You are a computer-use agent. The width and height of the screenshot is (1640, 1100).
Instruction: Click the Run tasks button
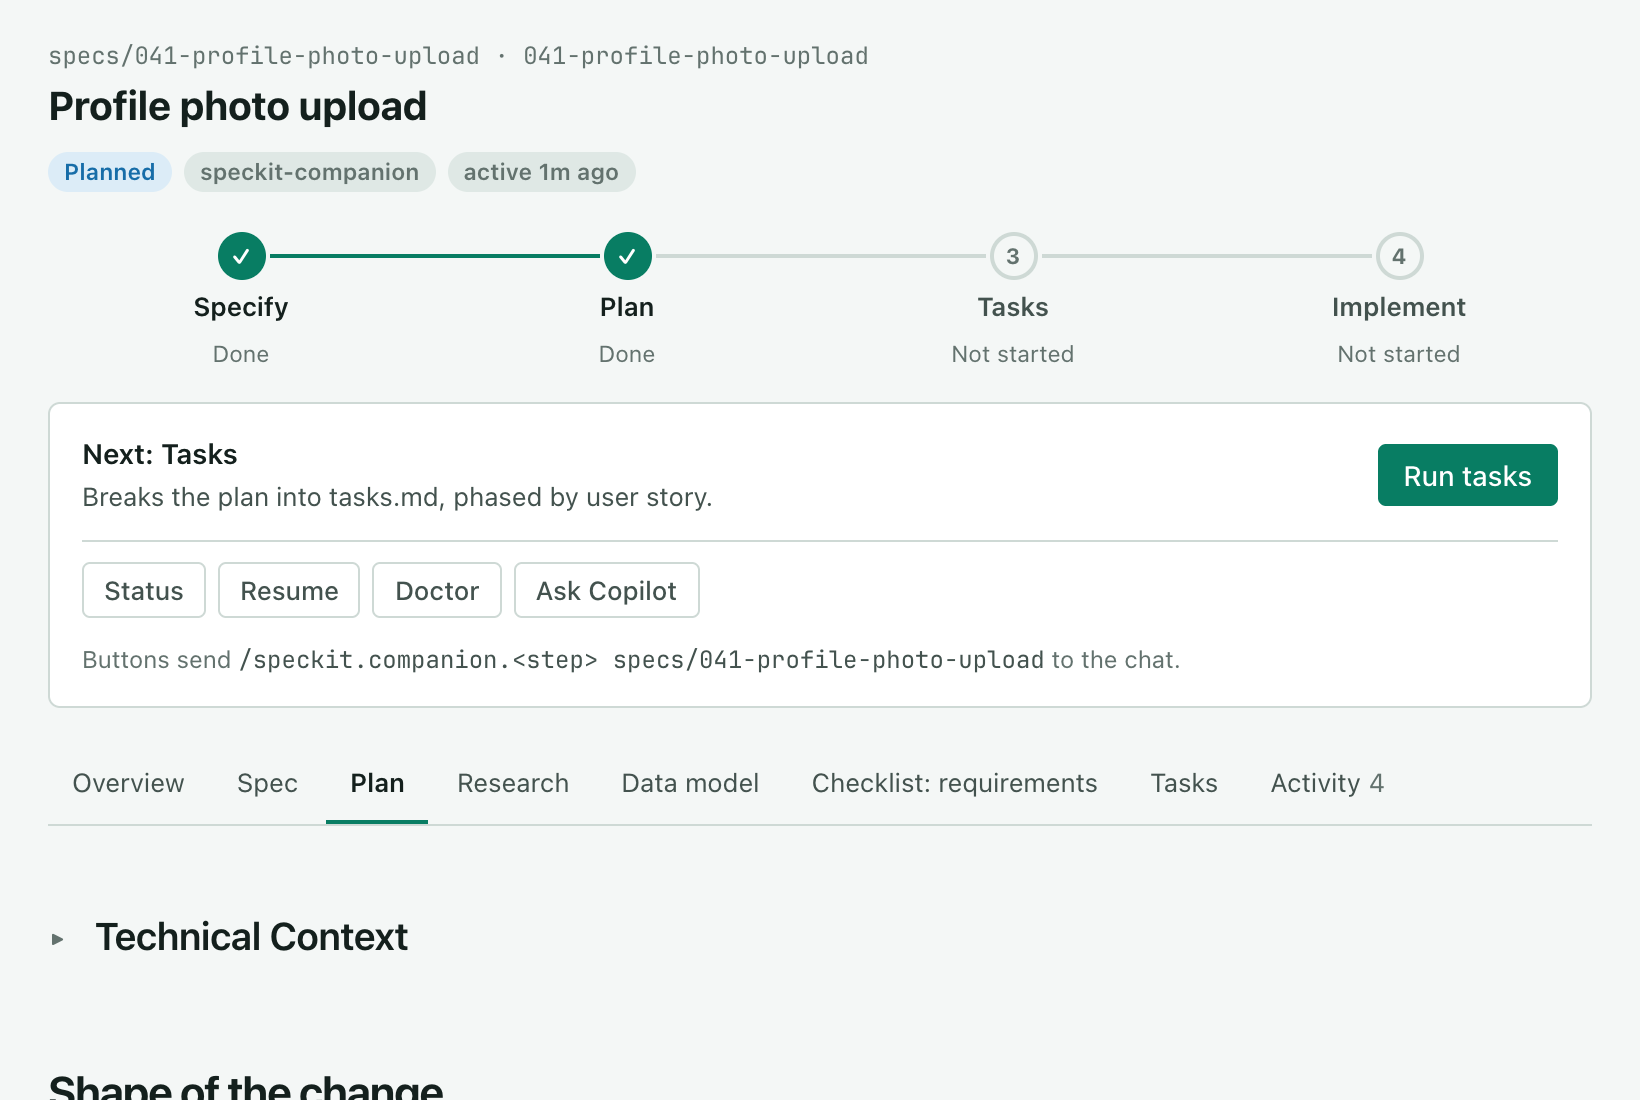point(1467,475)
